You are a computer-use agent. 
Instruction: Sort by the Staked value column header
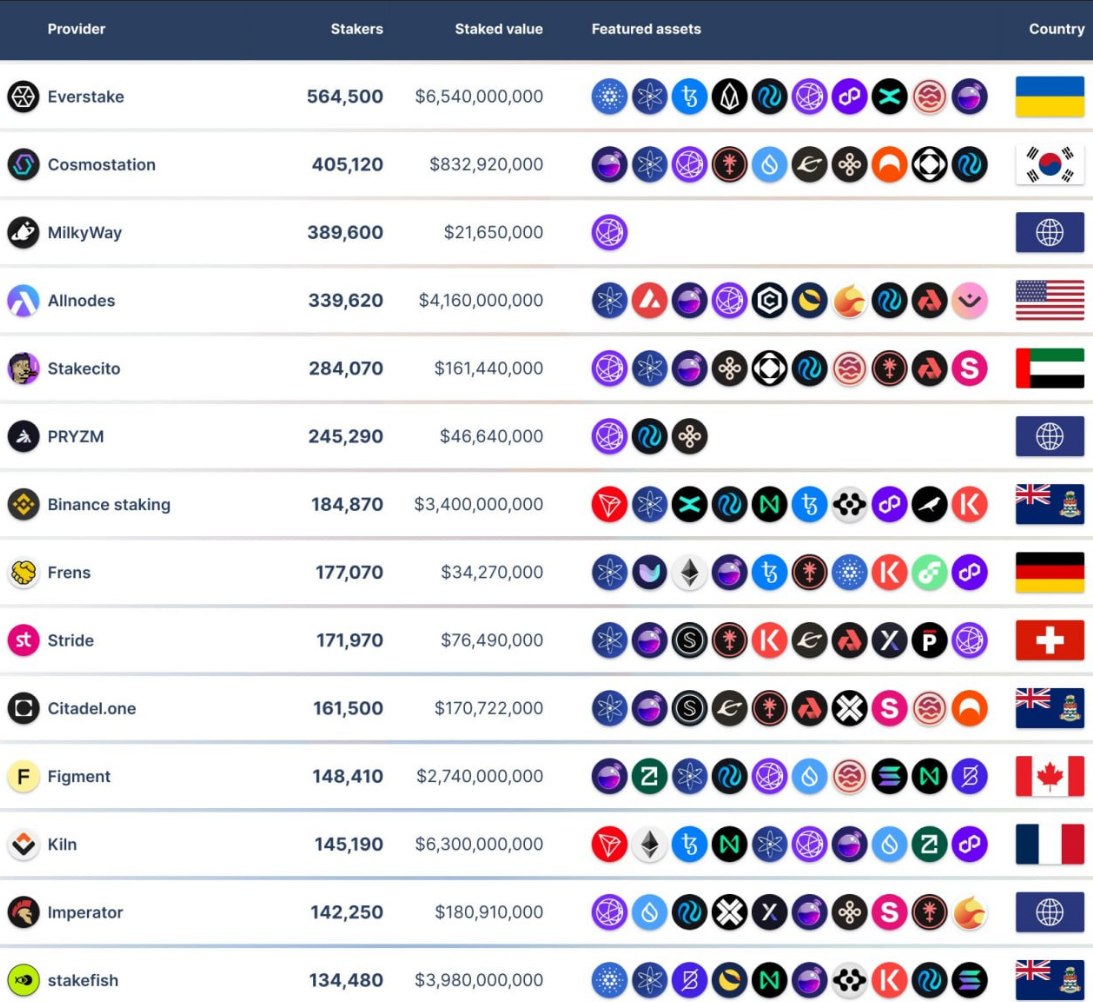(498, 29)
